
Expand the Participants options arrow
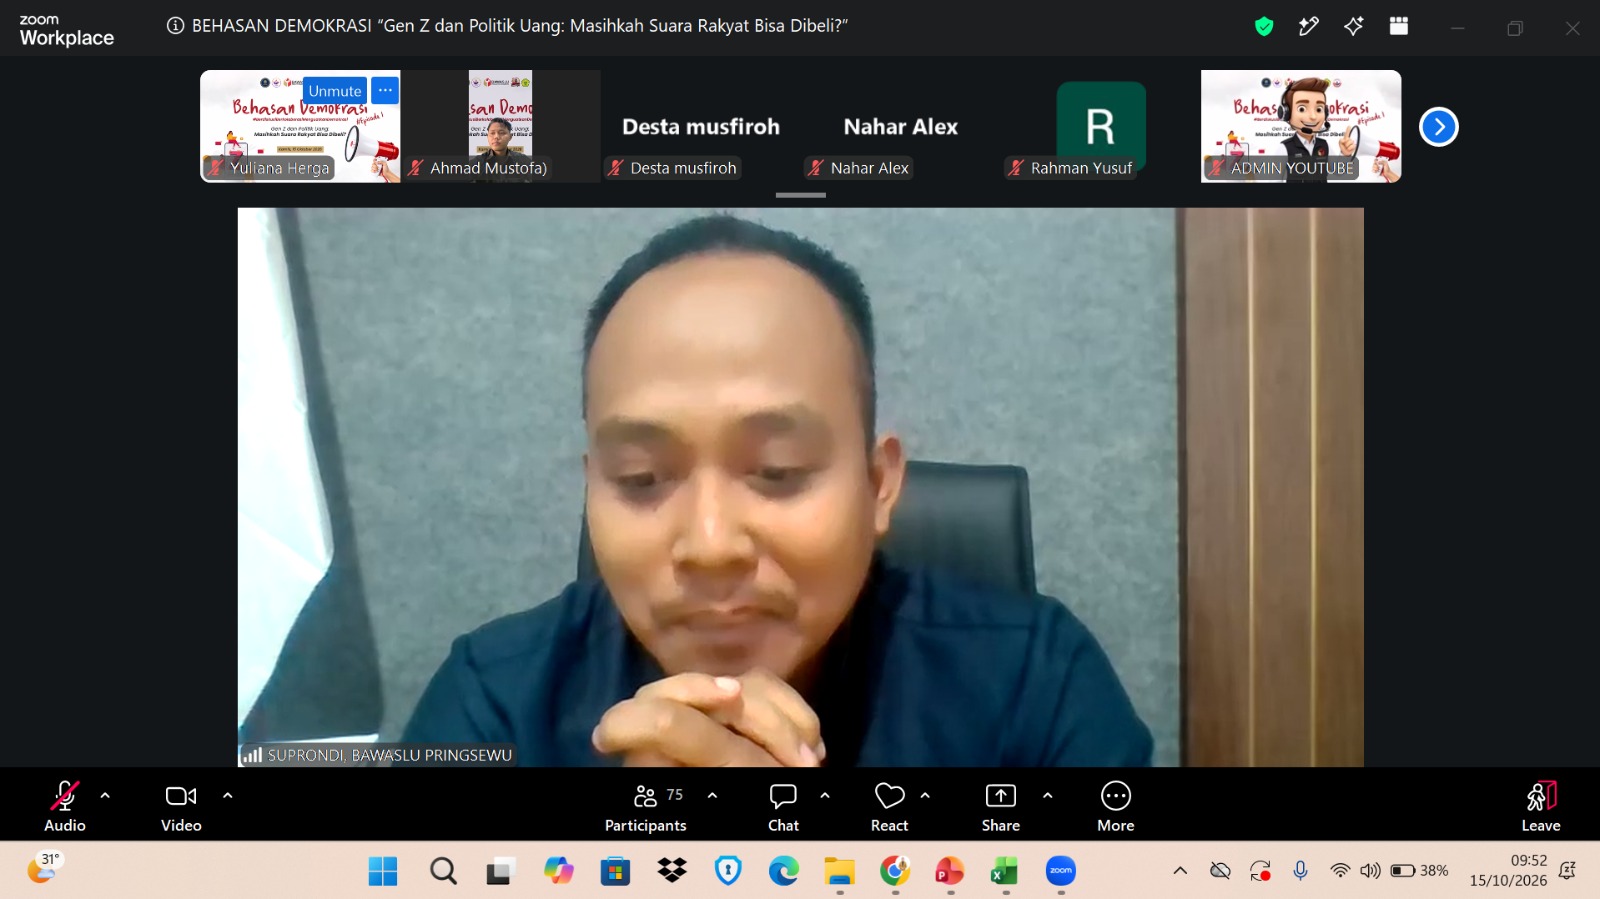pos(712,796)
